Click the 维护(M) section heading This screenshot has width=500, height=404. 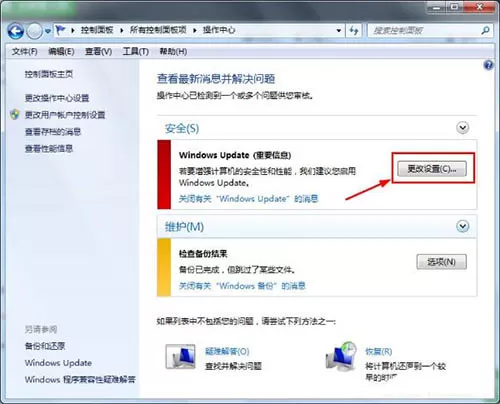coord(184,227)
